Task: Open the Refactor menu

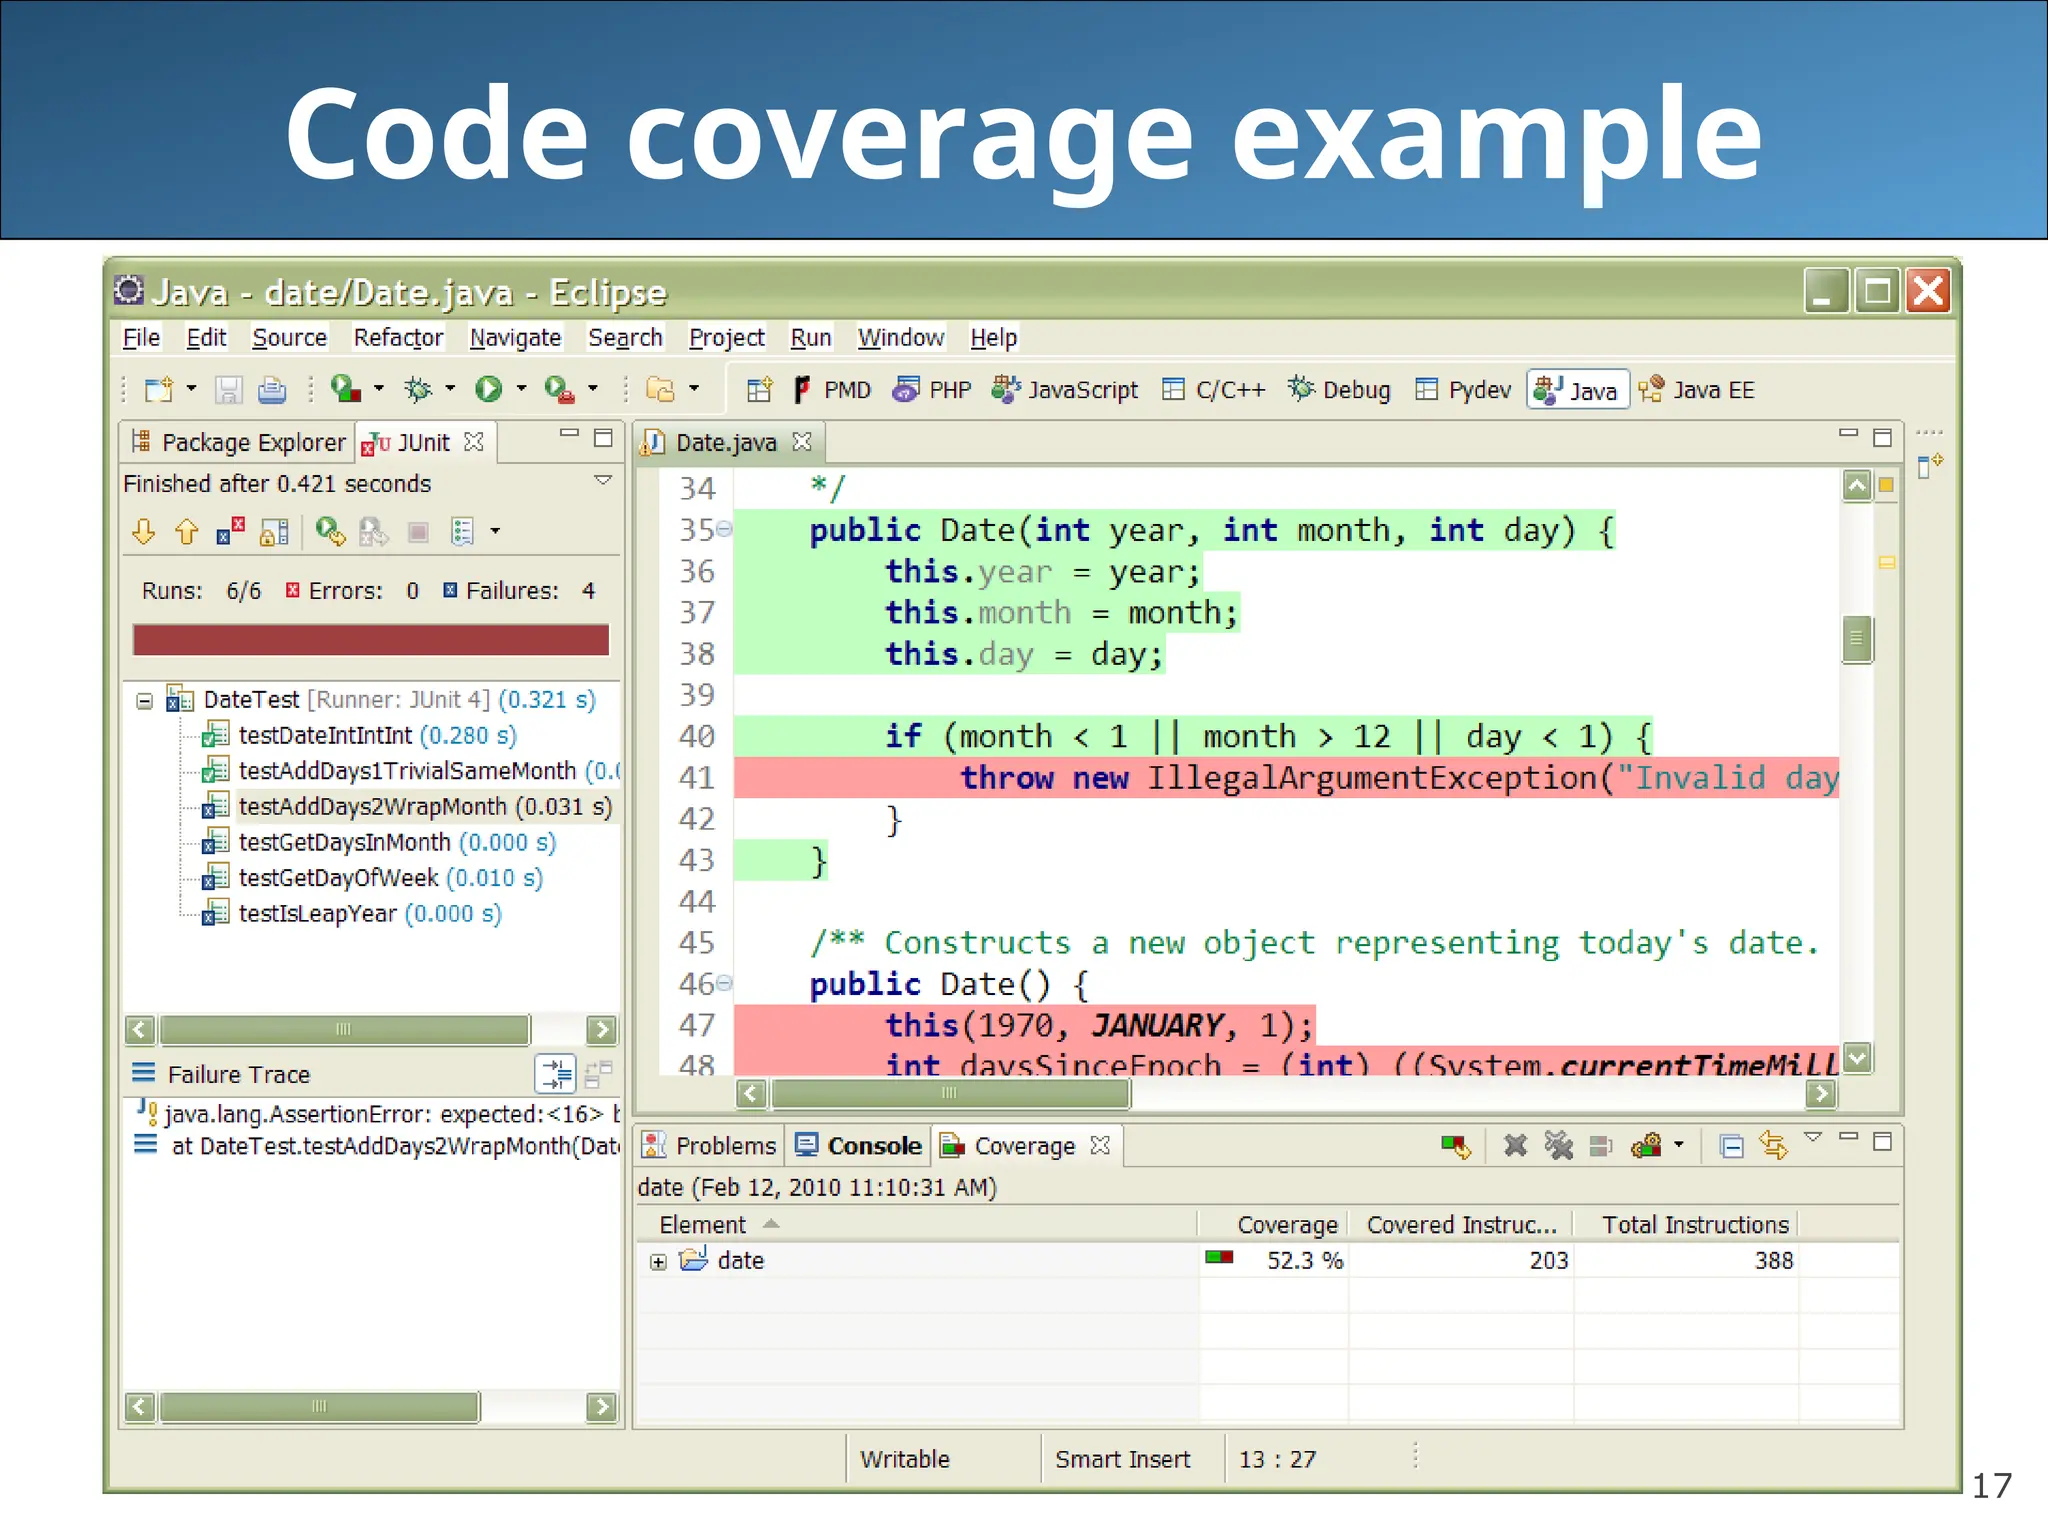Action: (x=398, y=338)
